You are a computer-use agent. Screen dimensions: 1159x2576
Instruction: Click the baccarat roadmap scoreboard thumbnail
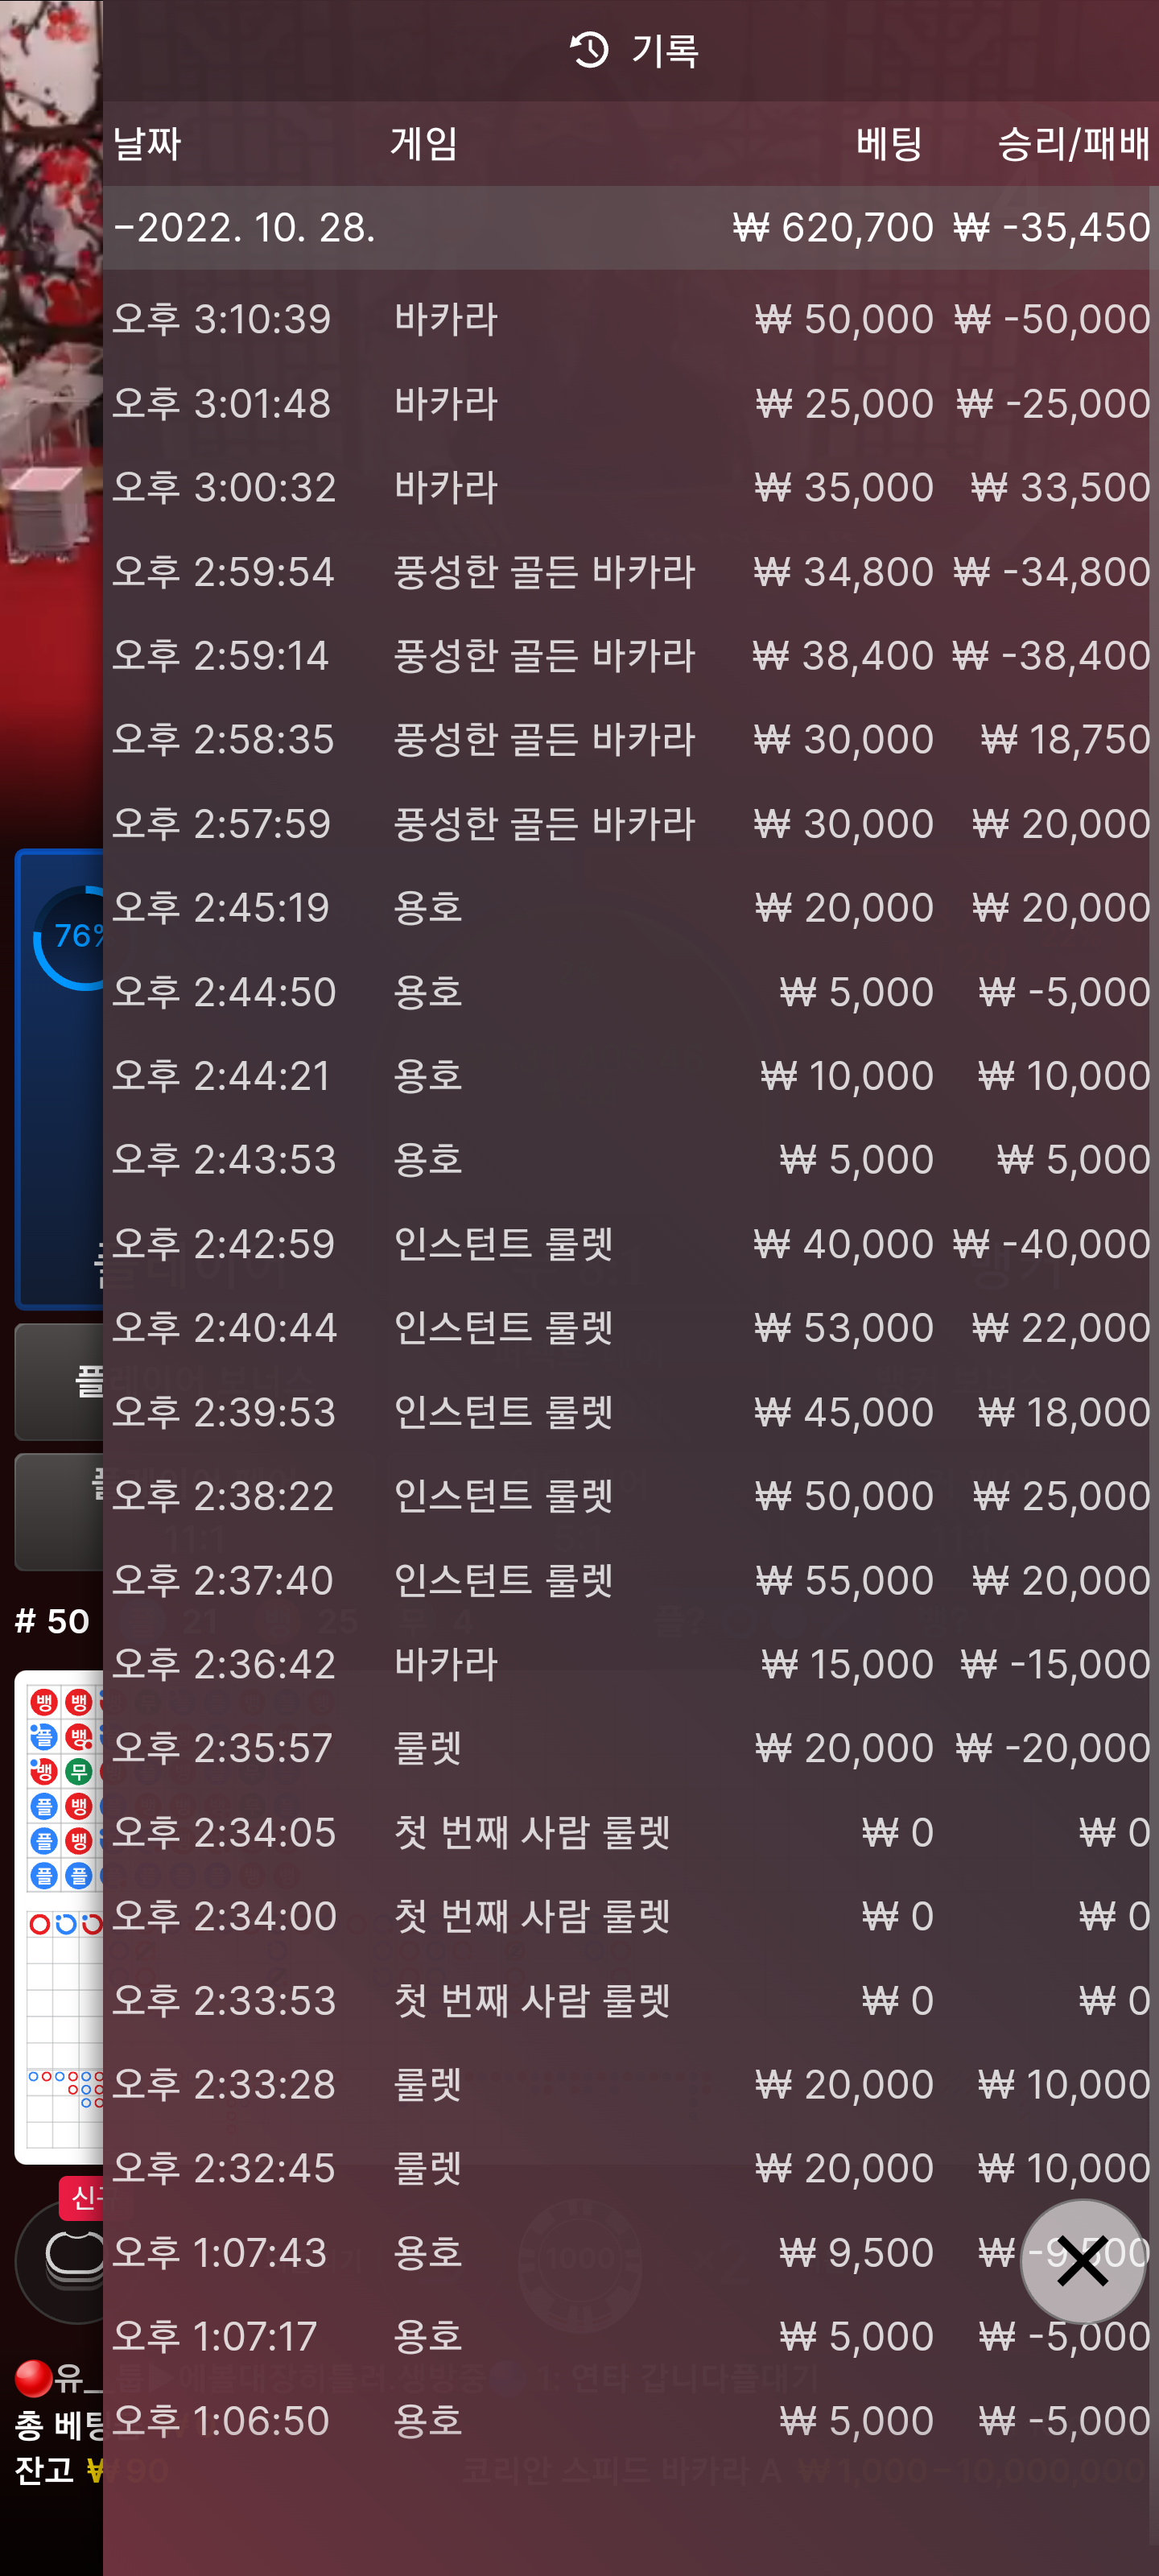[x=59, y=1916]
